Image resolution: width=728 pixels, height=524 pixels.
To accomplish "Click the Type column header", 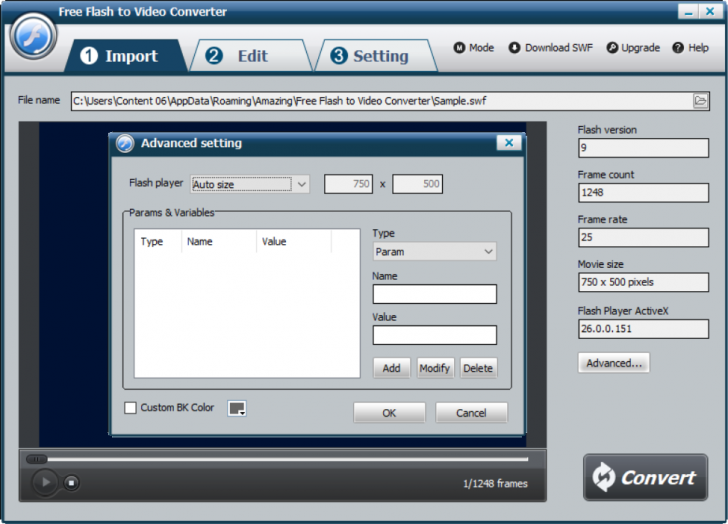I will 157,241.
